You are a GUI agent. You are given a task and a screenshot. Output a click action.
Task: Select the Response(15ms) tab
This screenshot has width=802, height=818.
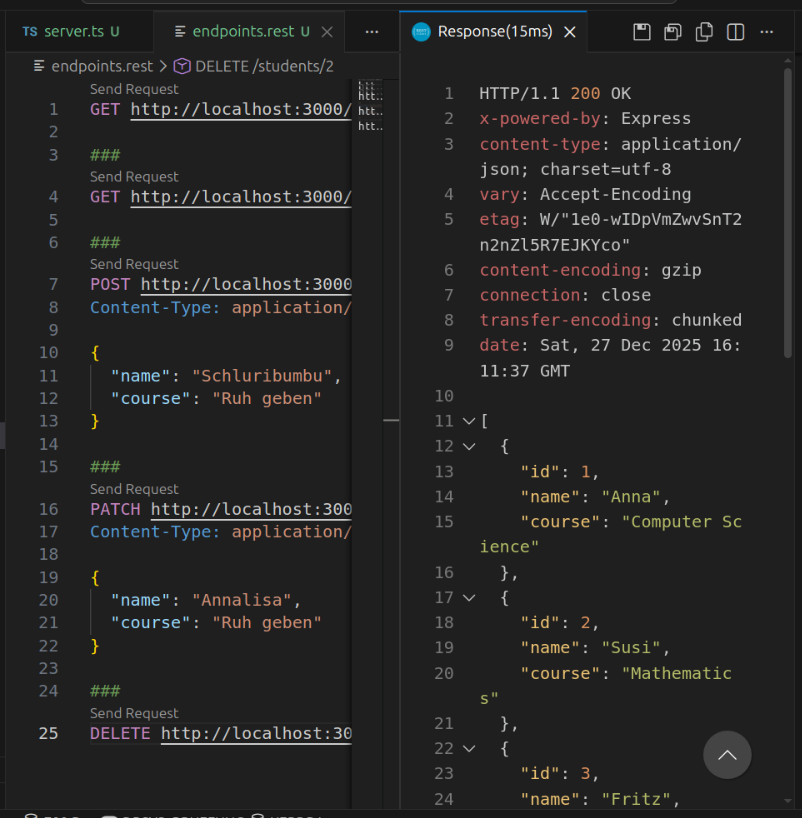click(494, 32)
